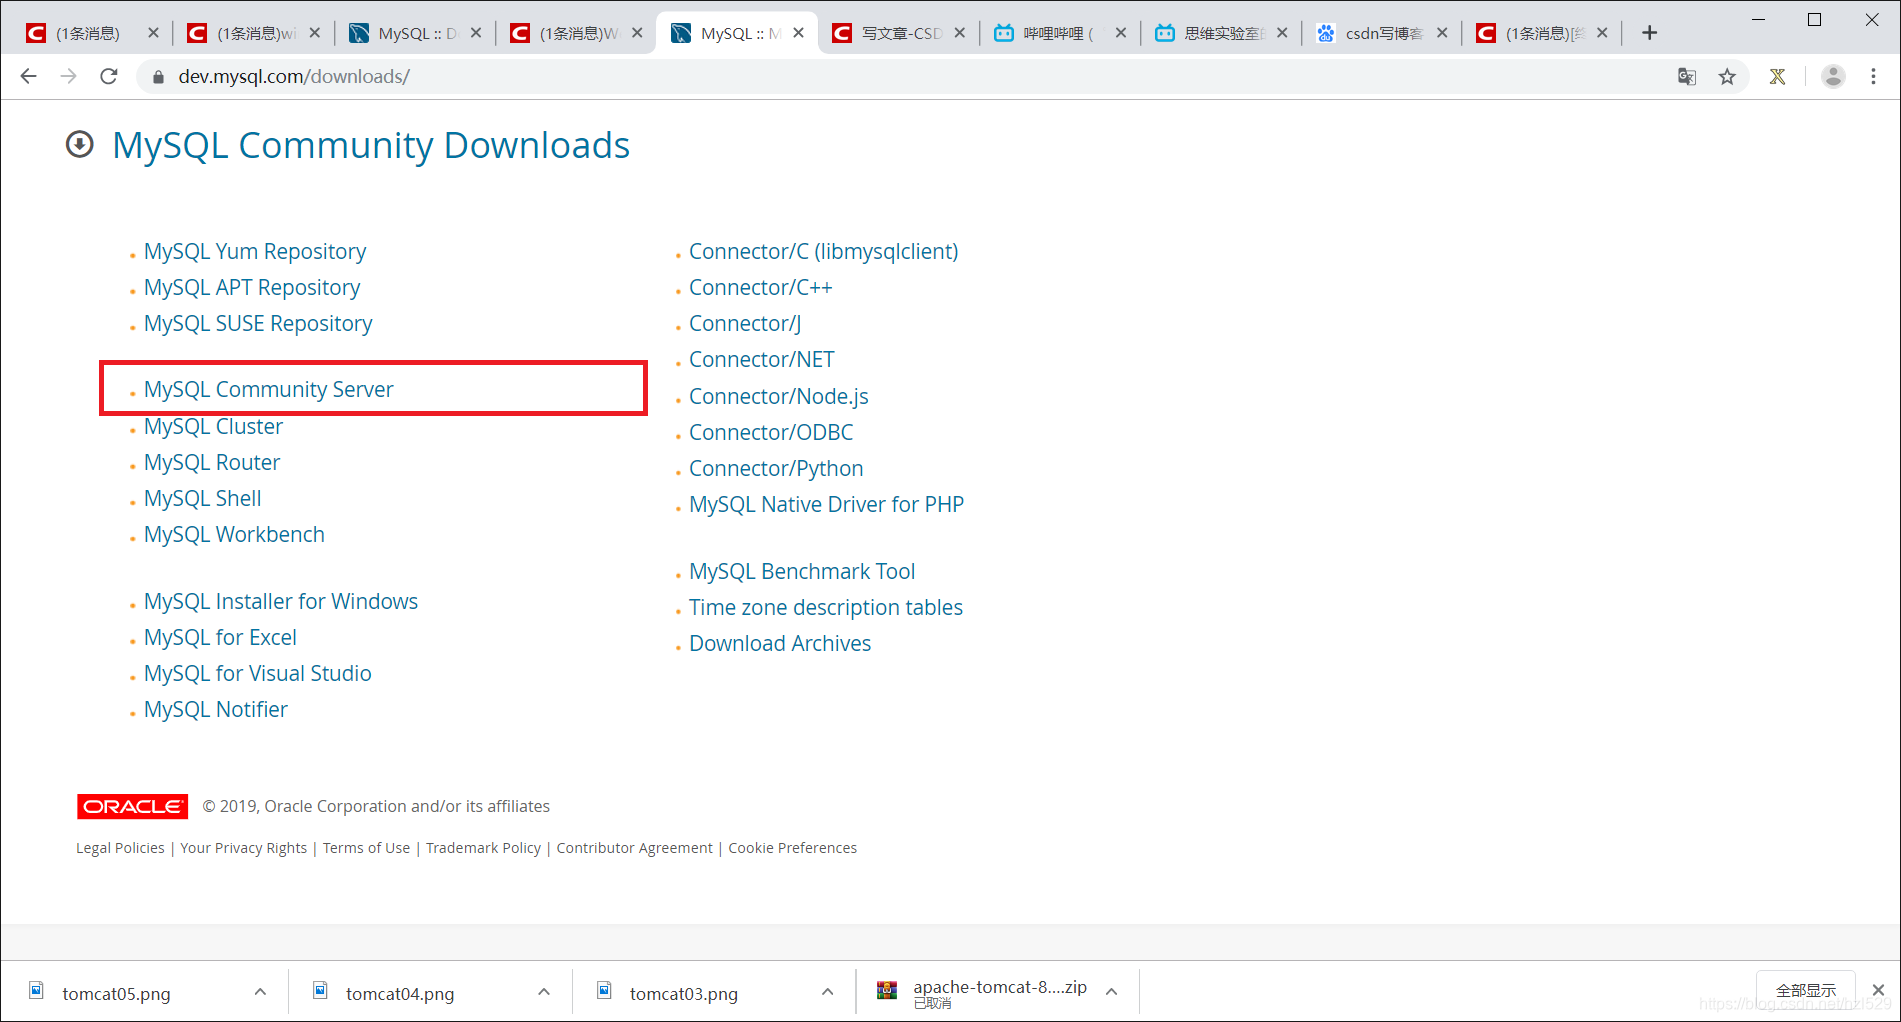Image resolution: width=1901 pixels, height=1022 pixels.
Task: Open MySQL APT Repository link
Action: [252, 287]
